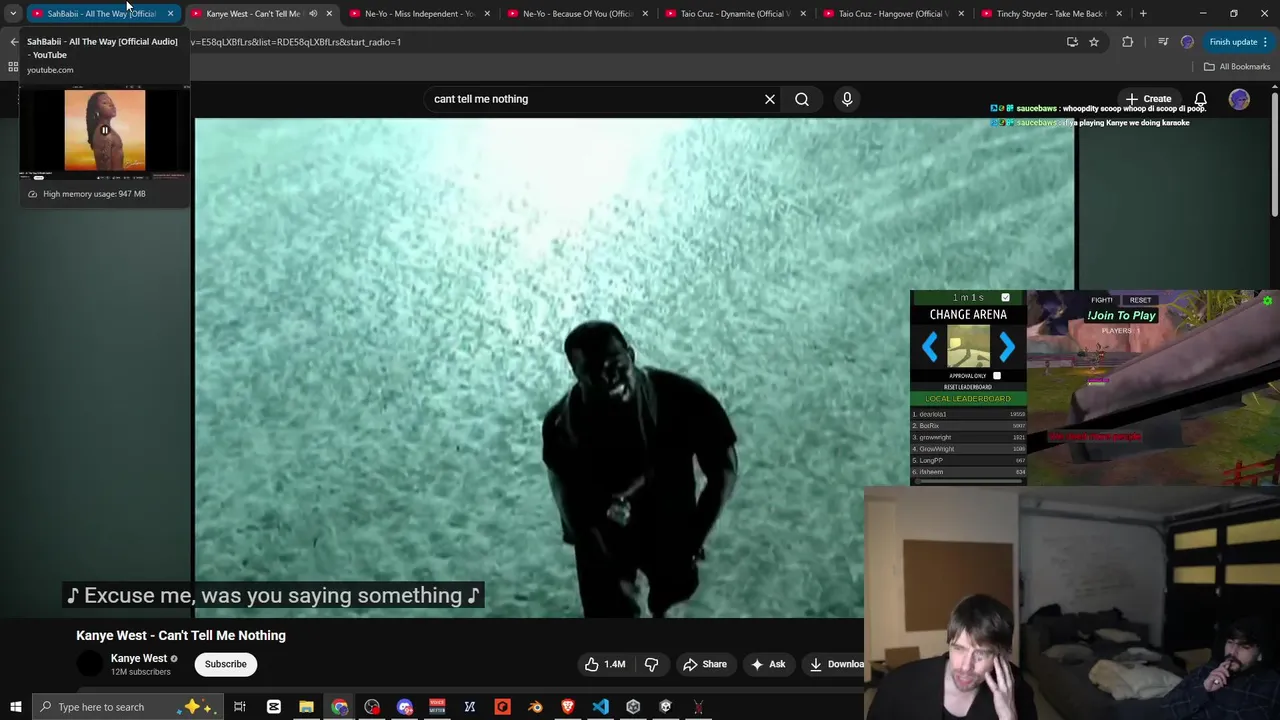Open the Chrome profile avatar
This screenshot has height=720, width=1280.
[1187, 42]
